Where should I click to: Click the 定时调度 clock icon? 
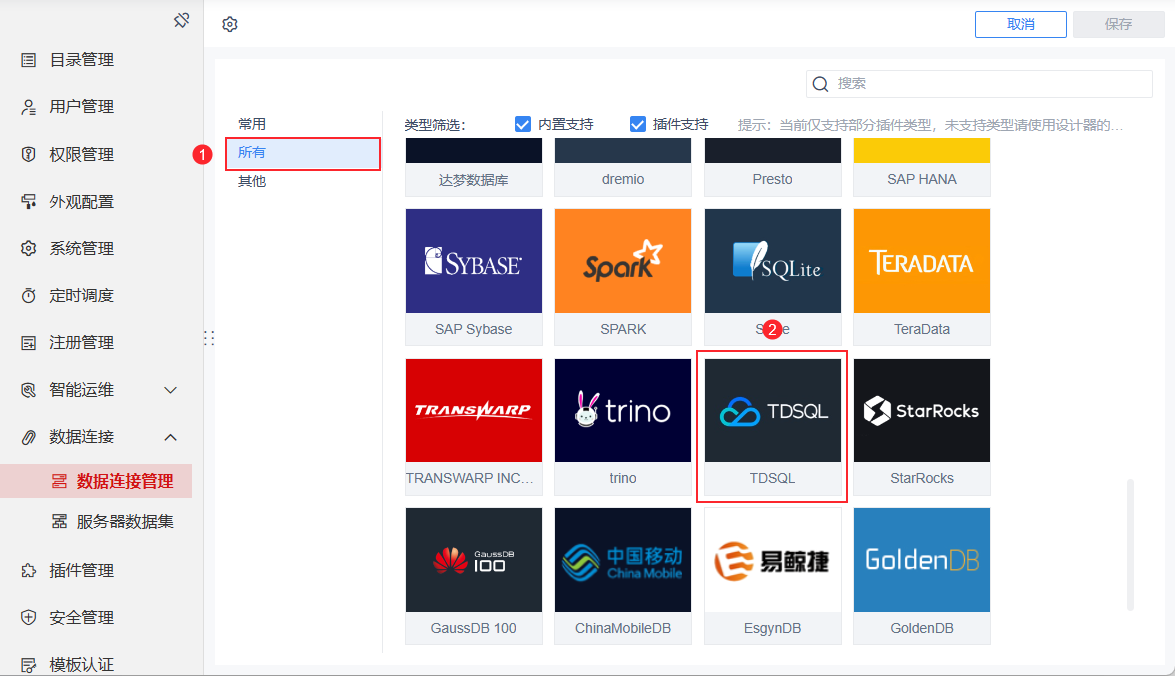pyautogui.click(x=28, y=295)
